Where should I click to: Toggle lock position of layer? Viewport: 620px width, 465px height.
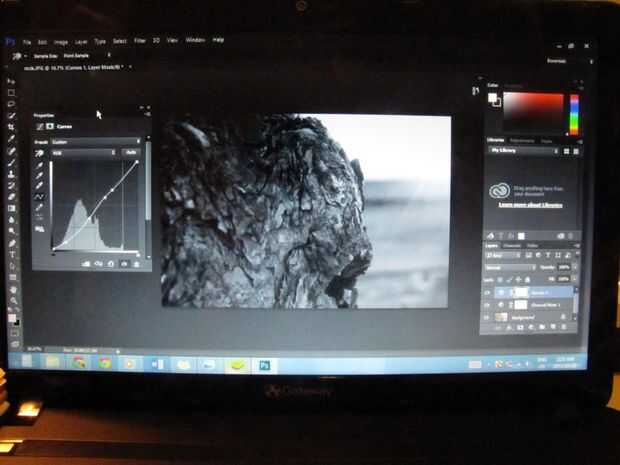point(518,280)
